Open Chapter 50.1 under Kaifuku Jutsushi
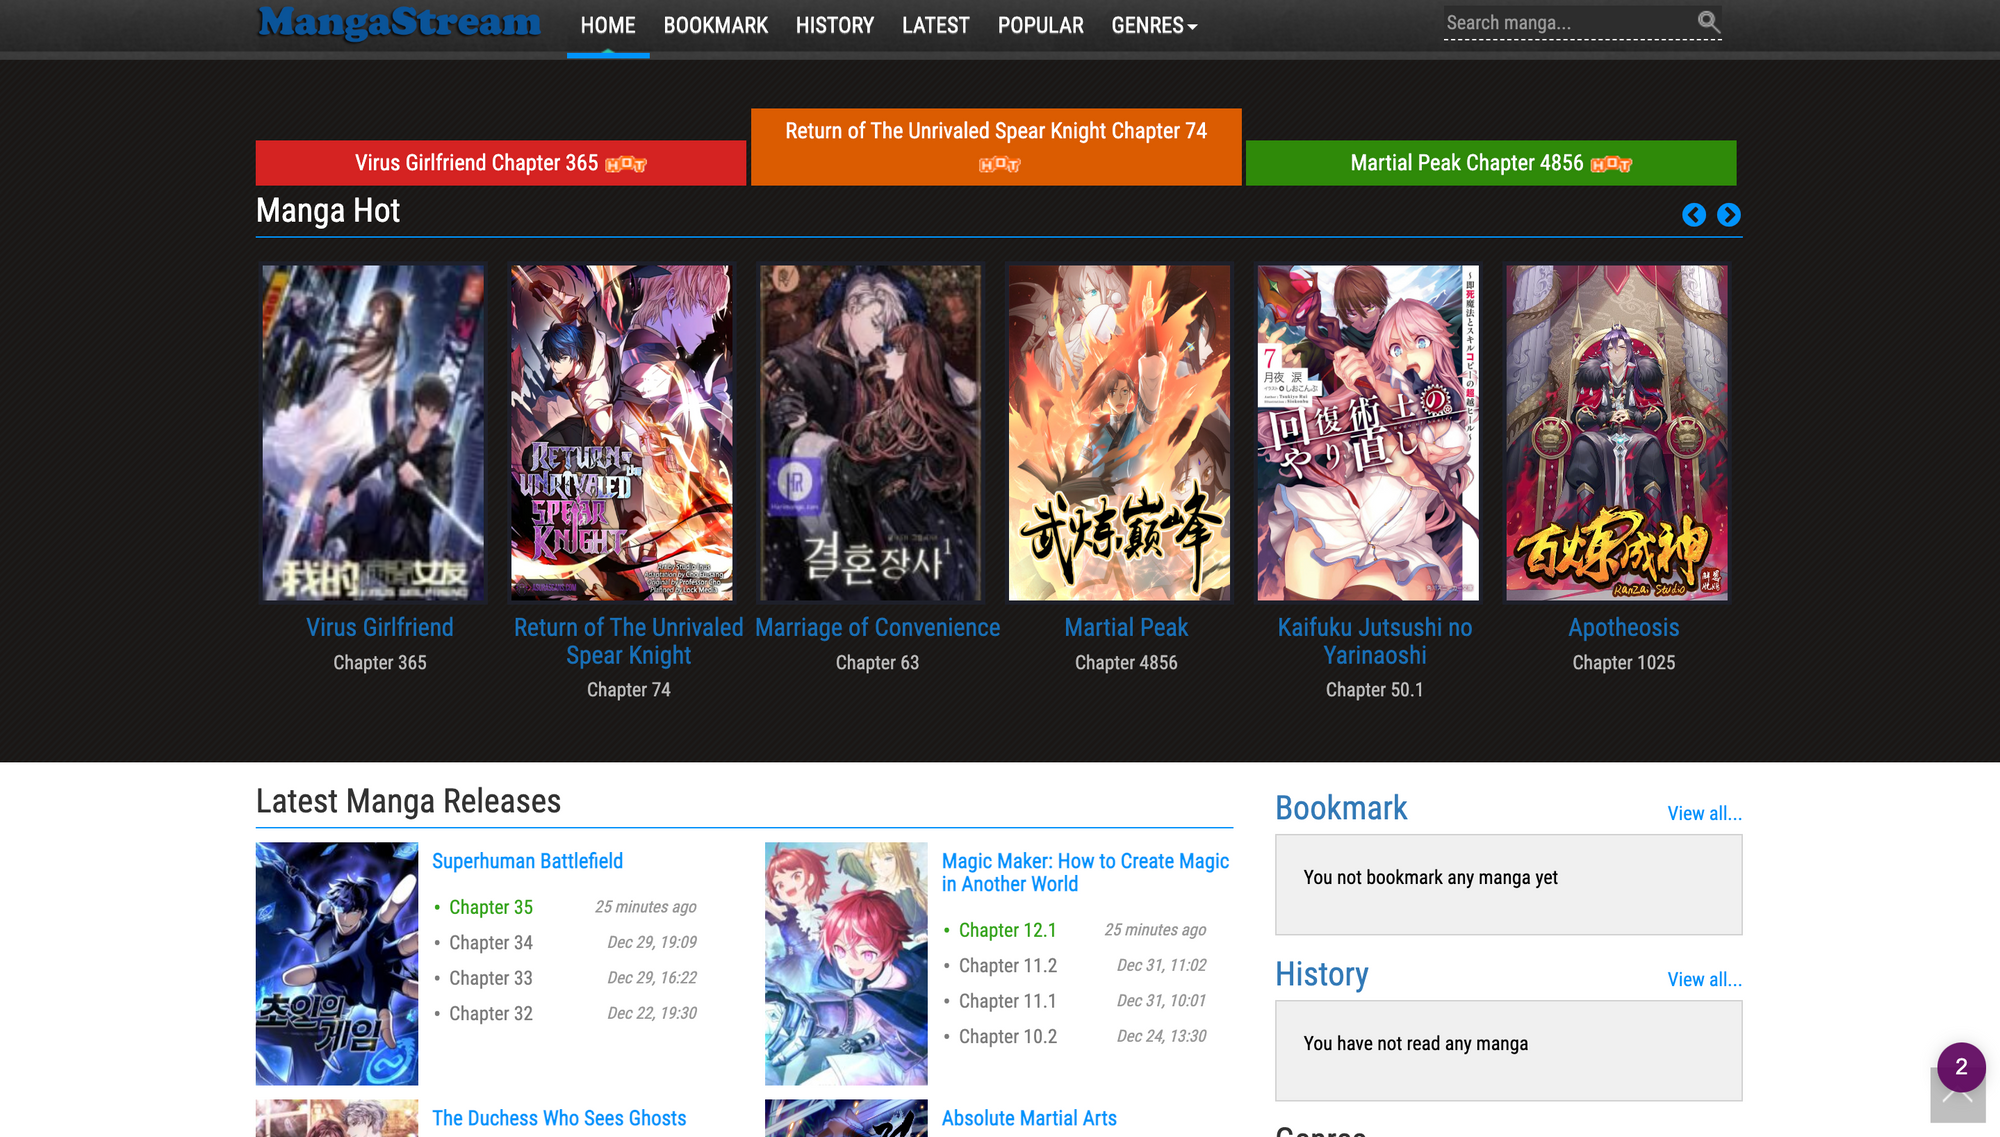2000x1137 pixels. [1375, 690]
